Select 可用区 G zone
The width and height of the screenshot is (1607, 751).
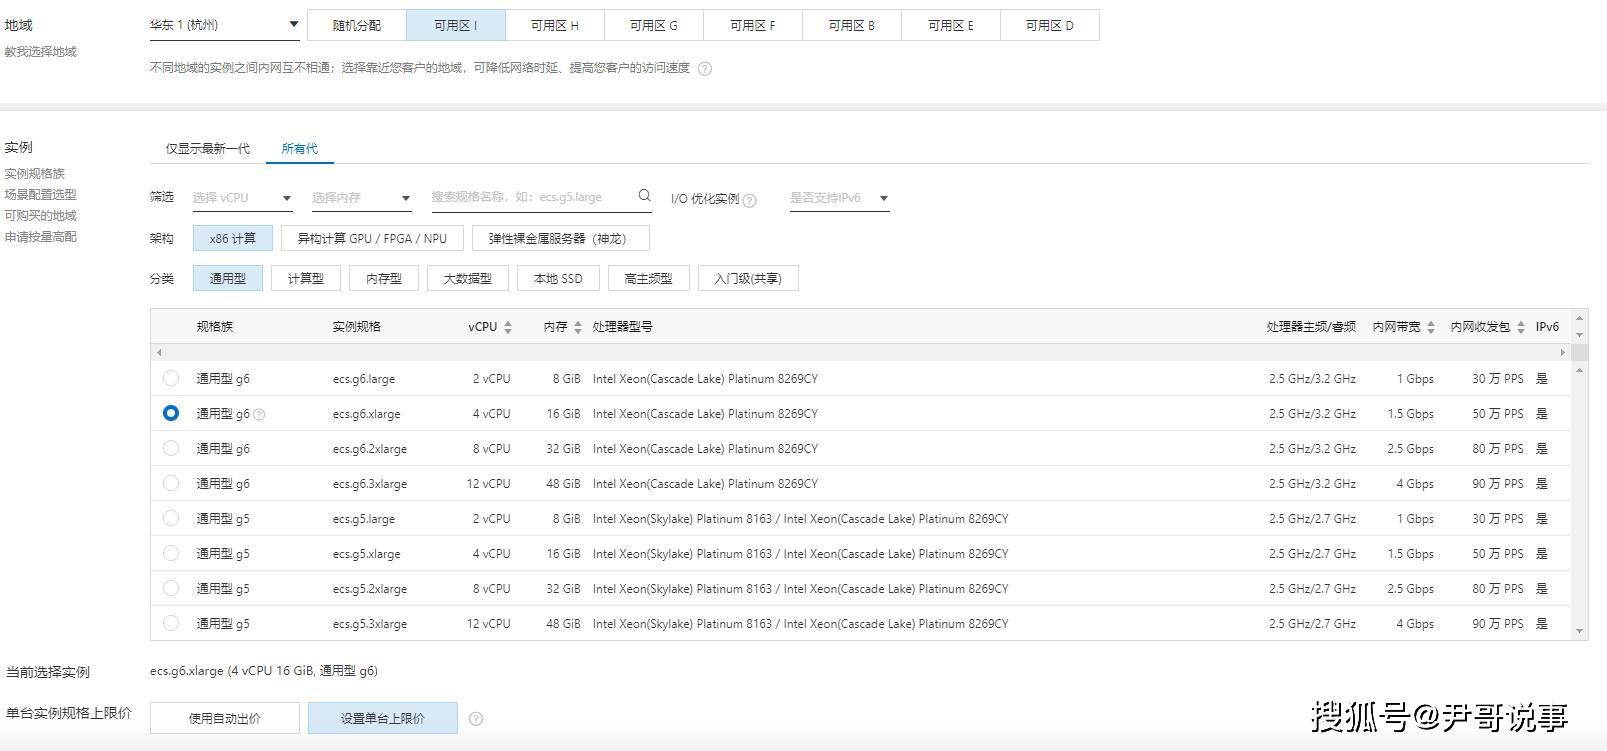654,25
